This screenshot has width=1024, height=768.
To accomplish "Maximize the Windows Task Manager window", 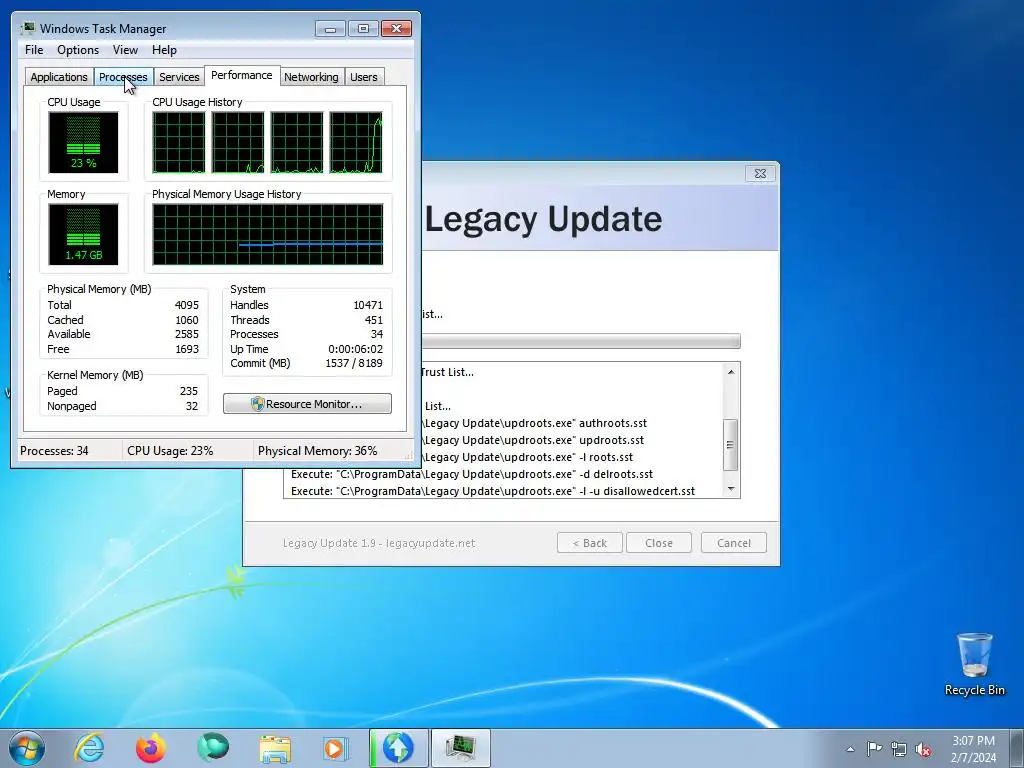I will [x=363, y=29].
